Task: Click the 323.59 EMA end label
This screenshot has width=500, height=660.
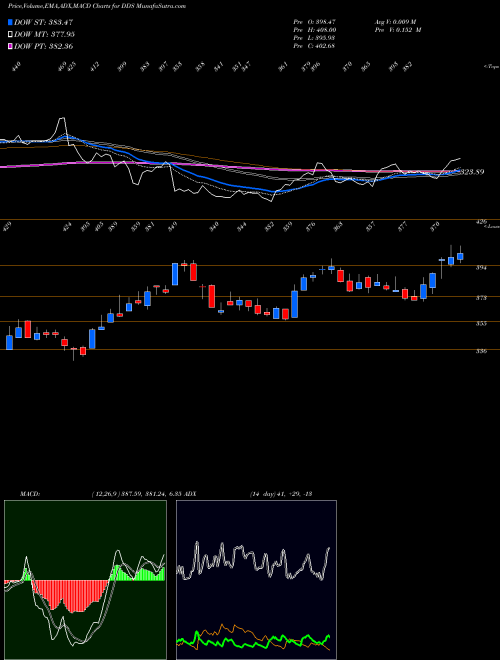Action: click(473, 172)
